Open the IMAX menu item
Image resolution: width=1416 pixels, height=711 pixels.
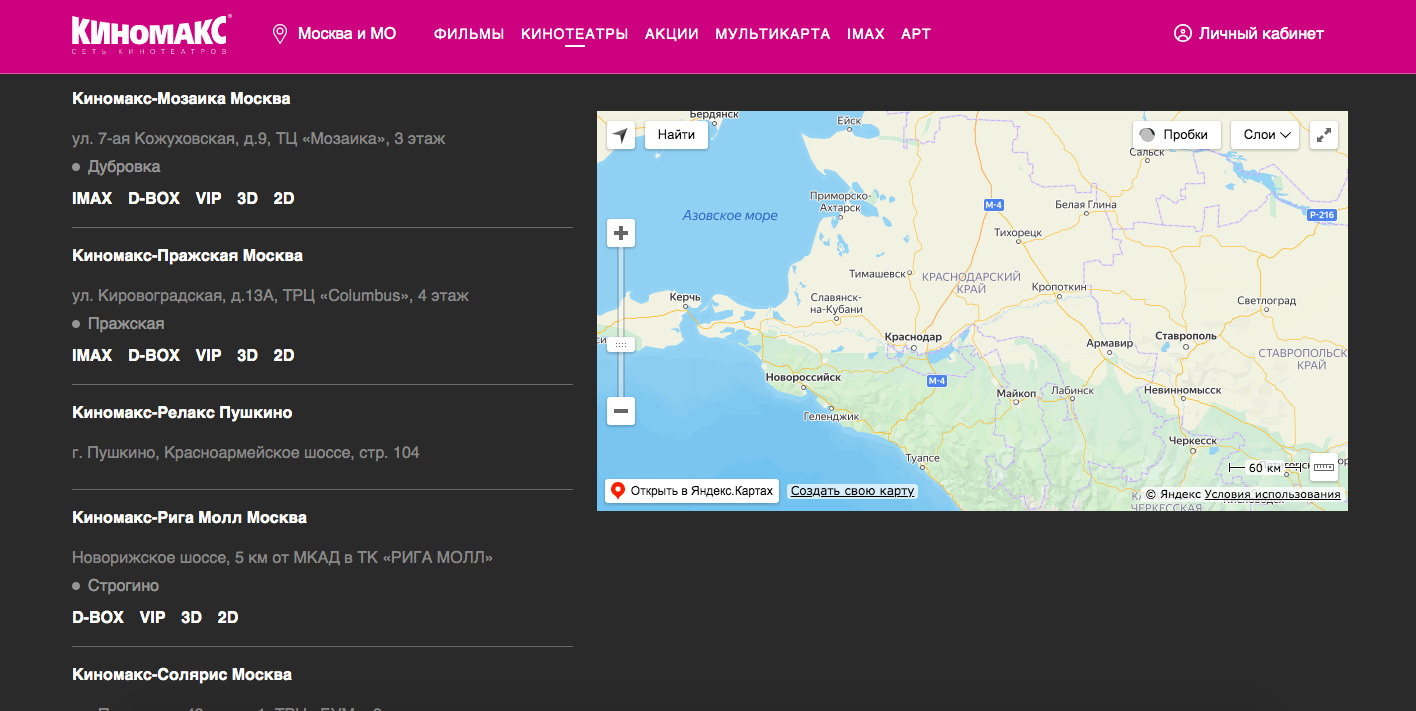[866, 34]
